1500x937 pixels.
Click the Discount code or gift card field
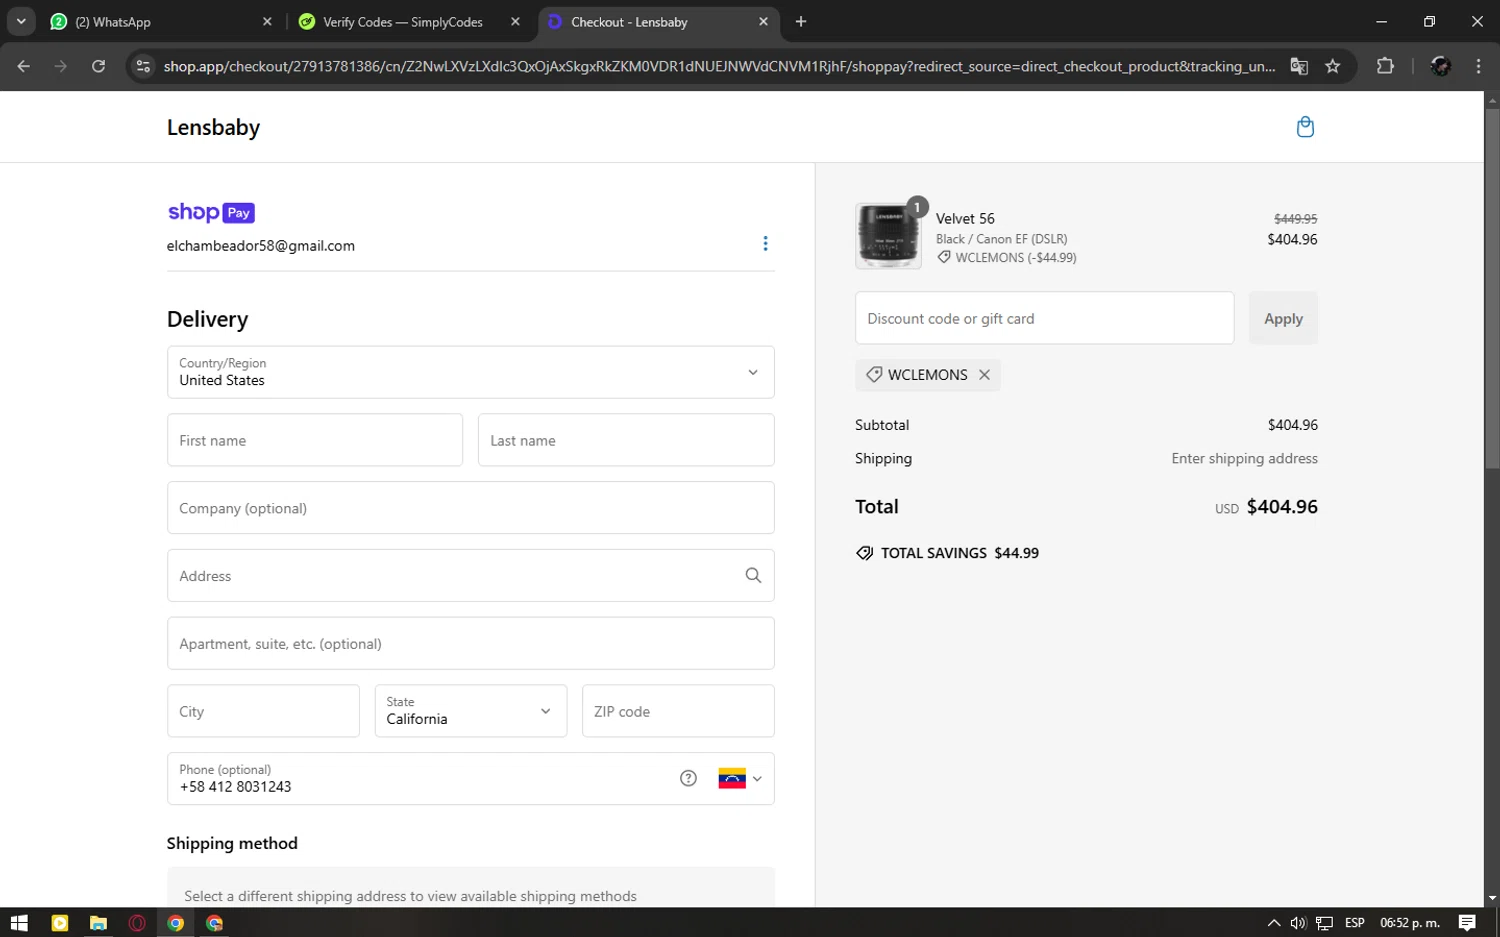[x=1044, y=319]
